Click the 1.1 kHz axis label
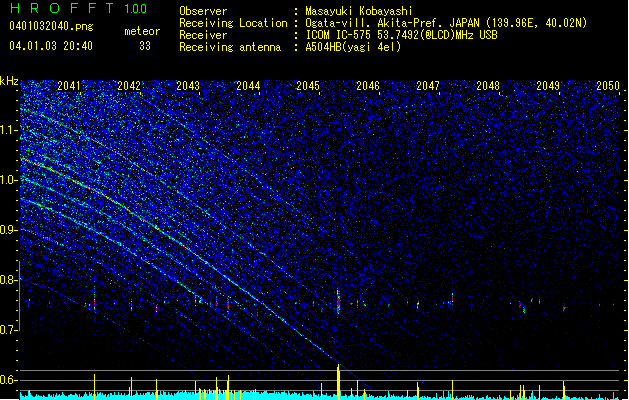 [x=8, y=130]
